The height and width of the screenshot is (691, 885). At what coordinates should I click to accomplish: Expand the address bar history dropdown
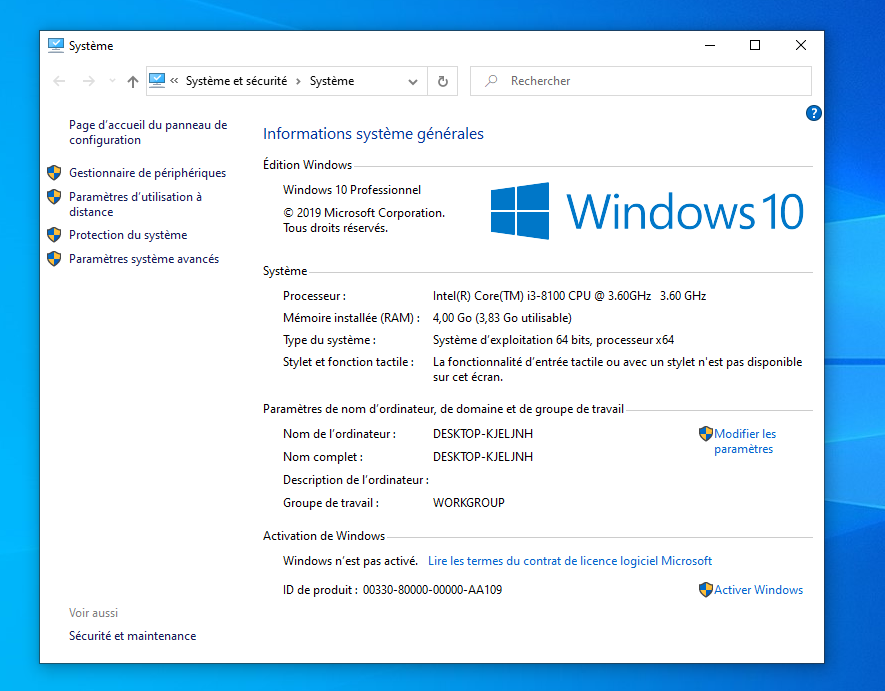point(413,81)
